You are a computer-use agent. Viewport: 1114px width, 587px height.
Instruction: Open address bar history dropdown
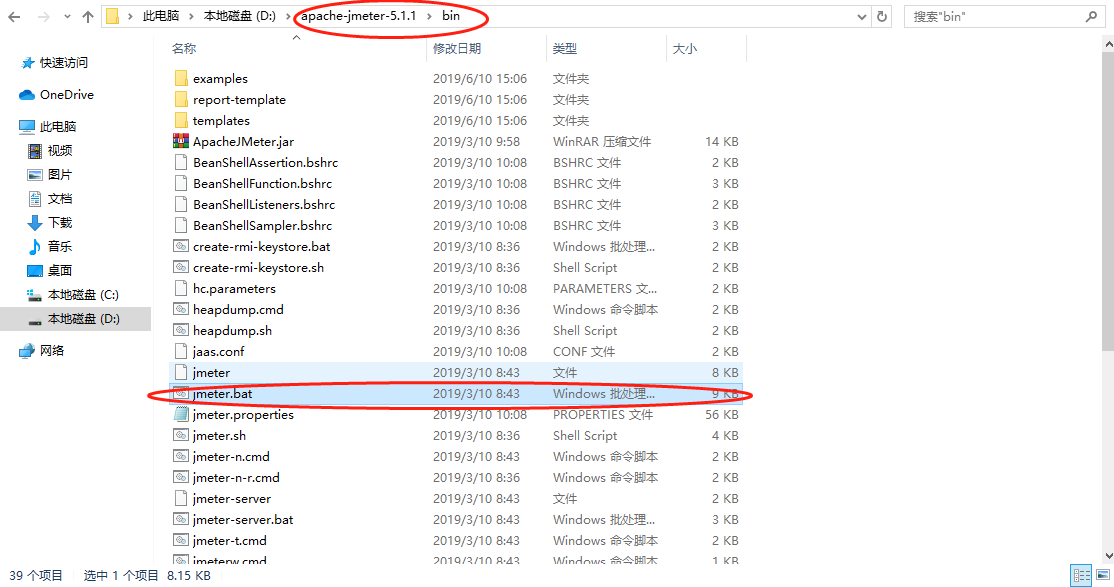[861, 16]
